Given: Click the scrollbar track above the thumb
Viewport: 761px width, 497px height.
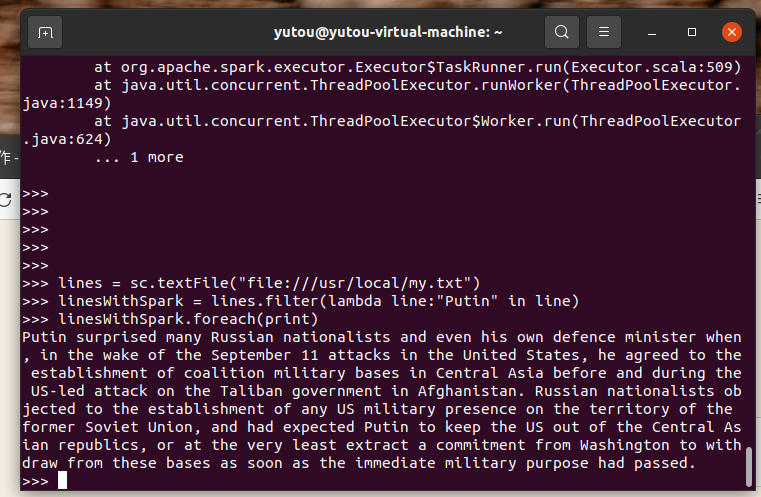Looking at the screenshot, I should pos(749,250).
